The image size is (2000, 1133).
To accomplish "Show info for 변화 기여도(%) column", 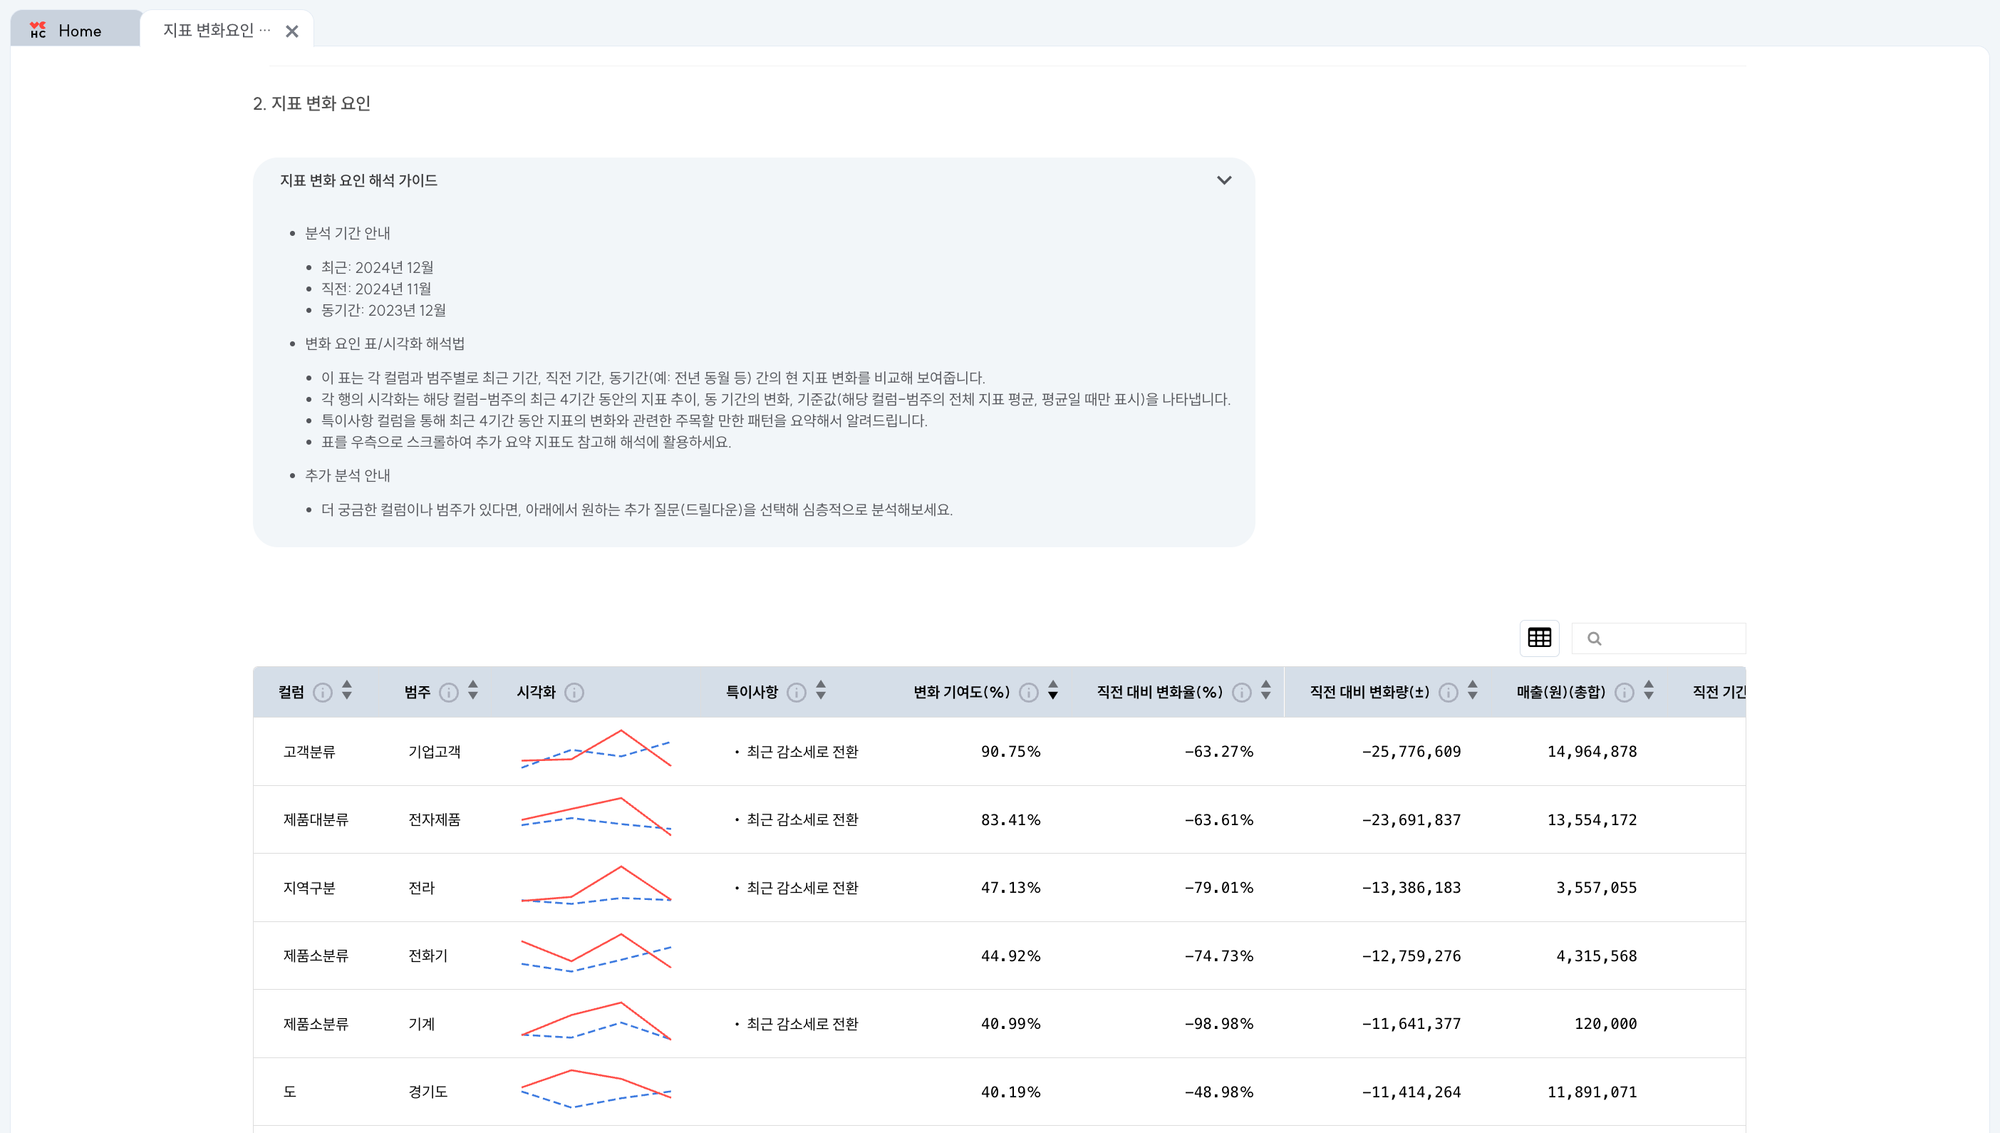I will tap(1028, 692).
